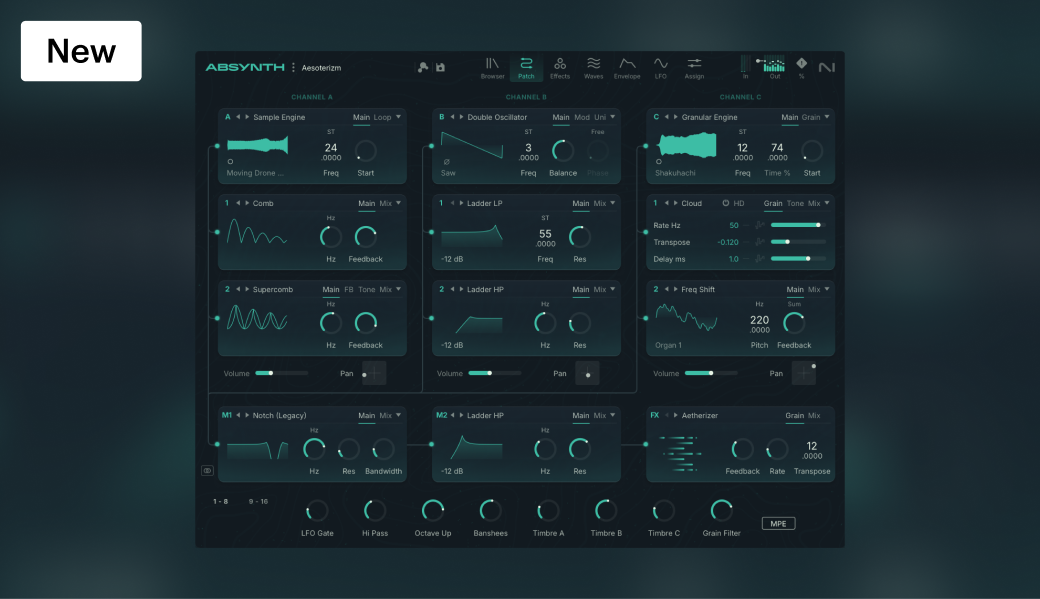Toggle oscillator B module on or off
Screen dimensions: 1040x599
tap(442, 117)
